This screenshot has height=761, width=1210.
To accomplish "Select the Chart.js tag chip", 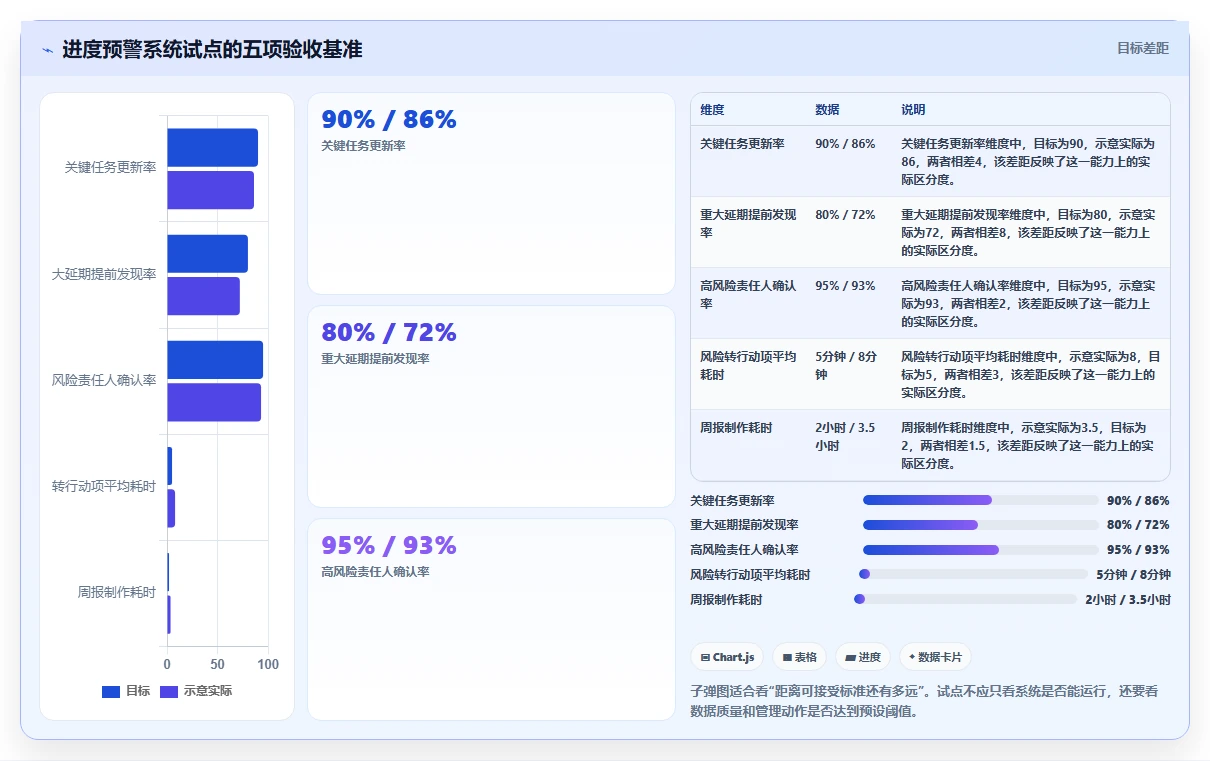I will pos(727,657).
